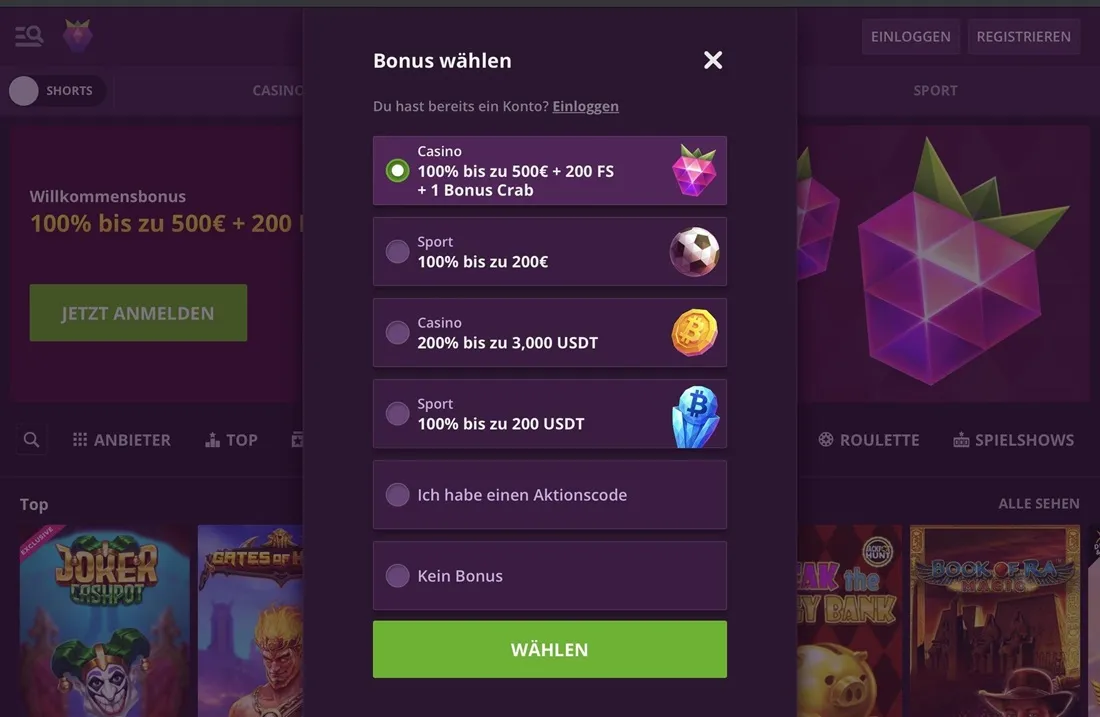Close the Bonus wählen dialog
This screenshot has height=717, width=1100.
[713, 60]
